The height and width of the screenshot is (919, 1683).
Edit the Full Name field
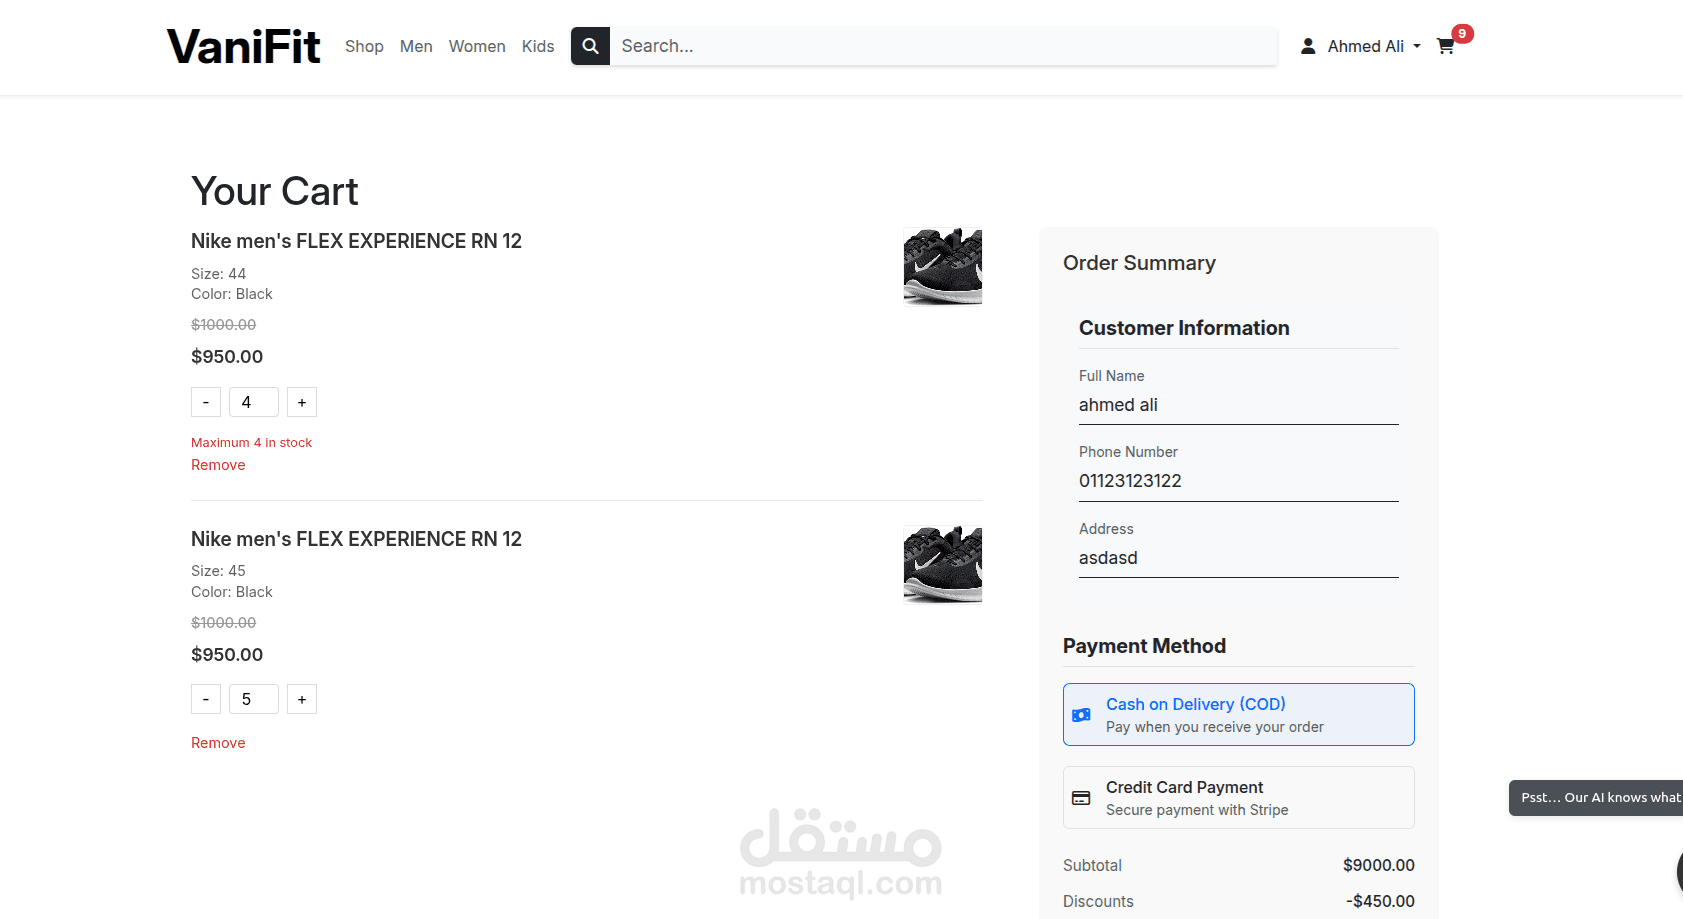(x=1238, y=405)
